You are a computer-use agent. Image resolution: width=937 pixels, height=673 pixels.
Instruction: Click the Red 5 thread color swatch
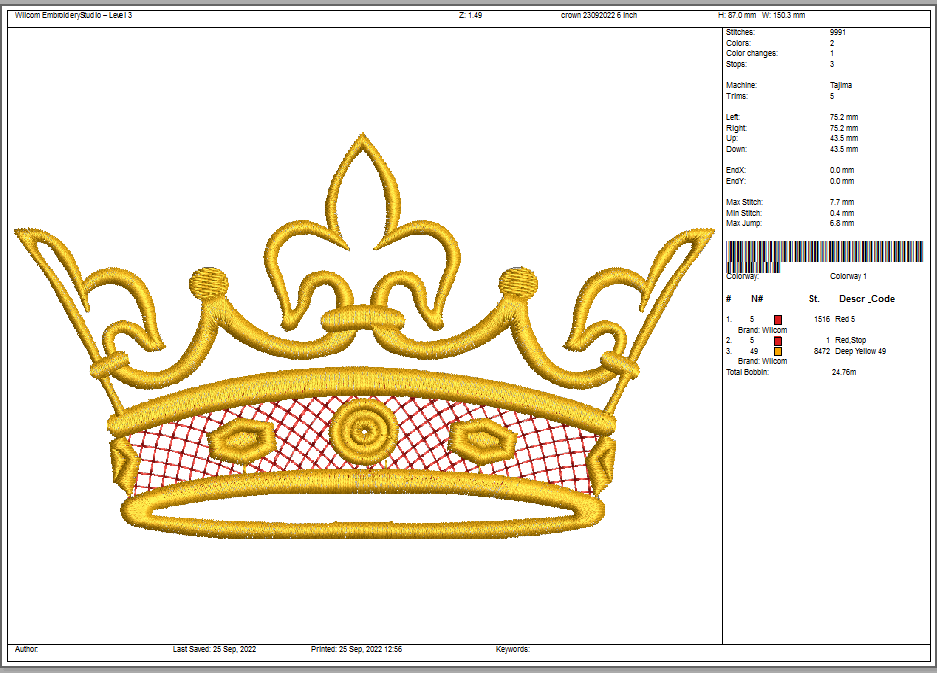(x=778, y=319)
